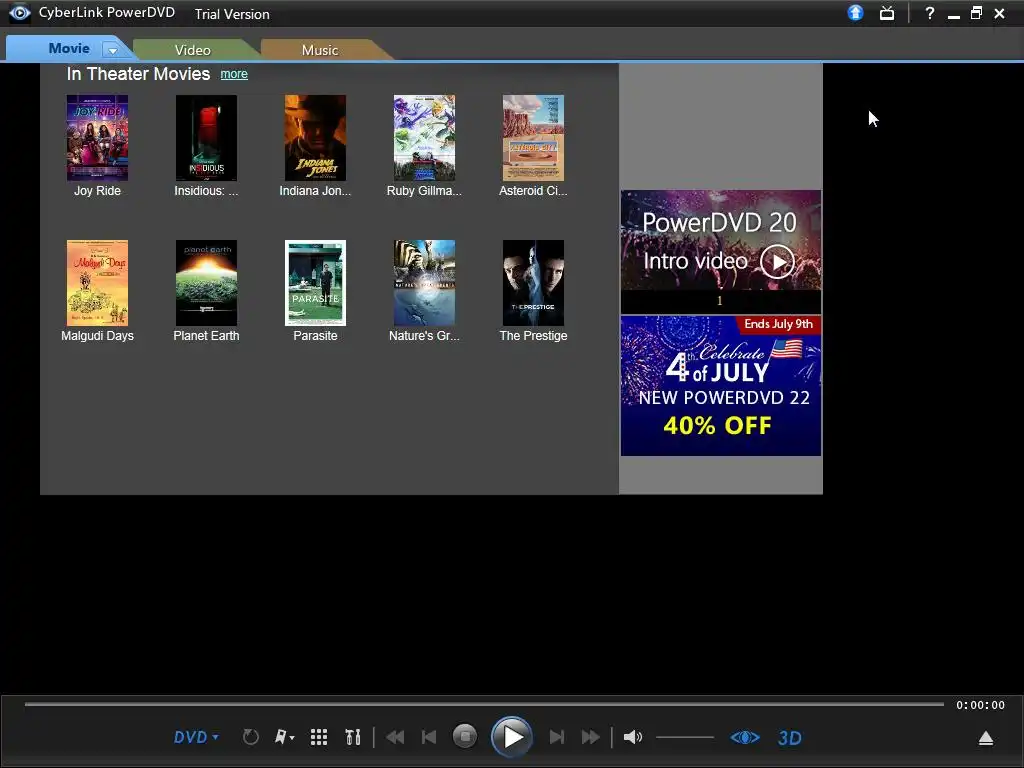1024x768 pixels.
Task: Expand the Movie tab dropdown arrow
Action: point(112,50)
